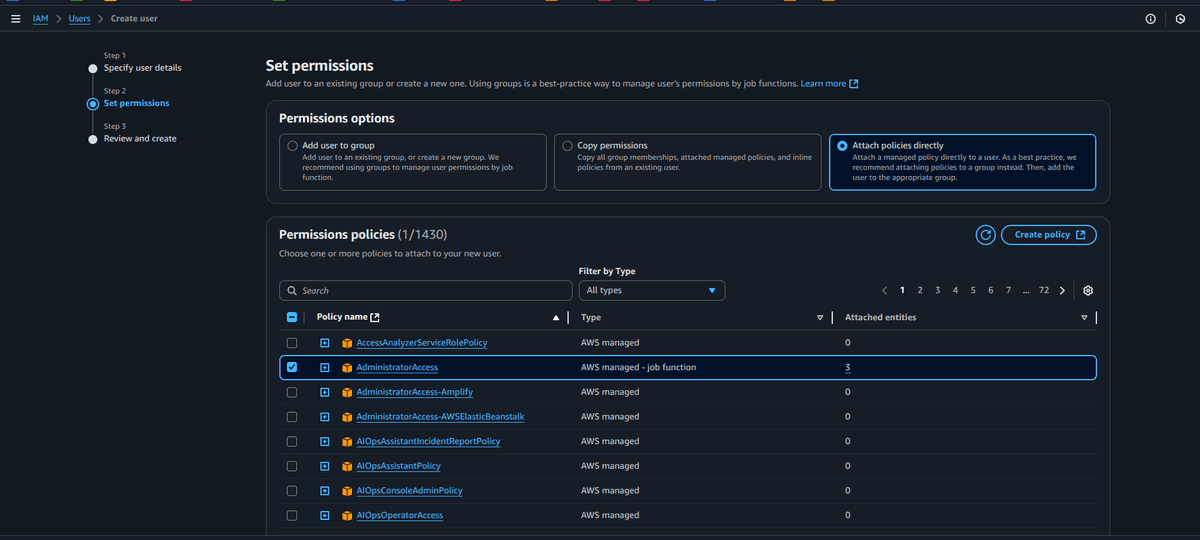The width and height of the screenshot is (1200, 540).
Task: Click the orange policy icon for AdministratorAccess-Amplify
Action: 347,392
